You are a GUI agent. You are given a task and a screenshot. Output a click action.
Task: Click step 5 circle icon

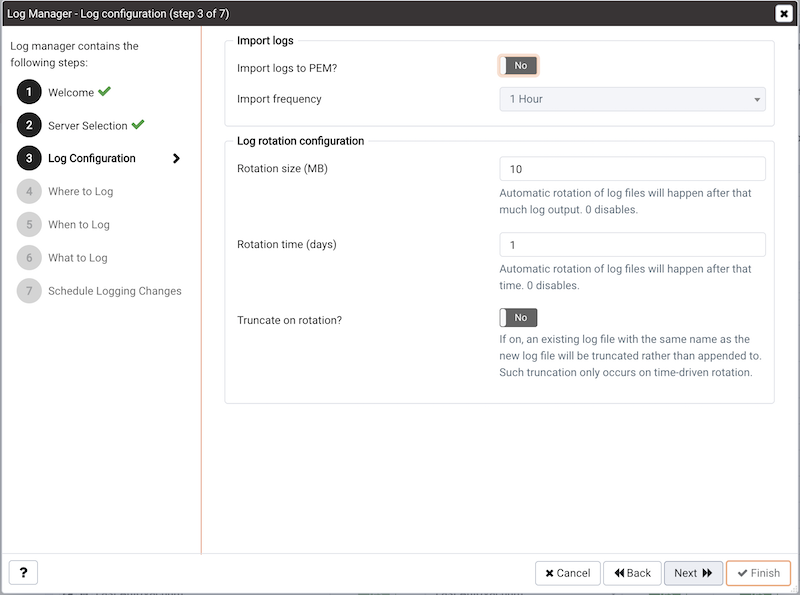click(x=29, y=225)
